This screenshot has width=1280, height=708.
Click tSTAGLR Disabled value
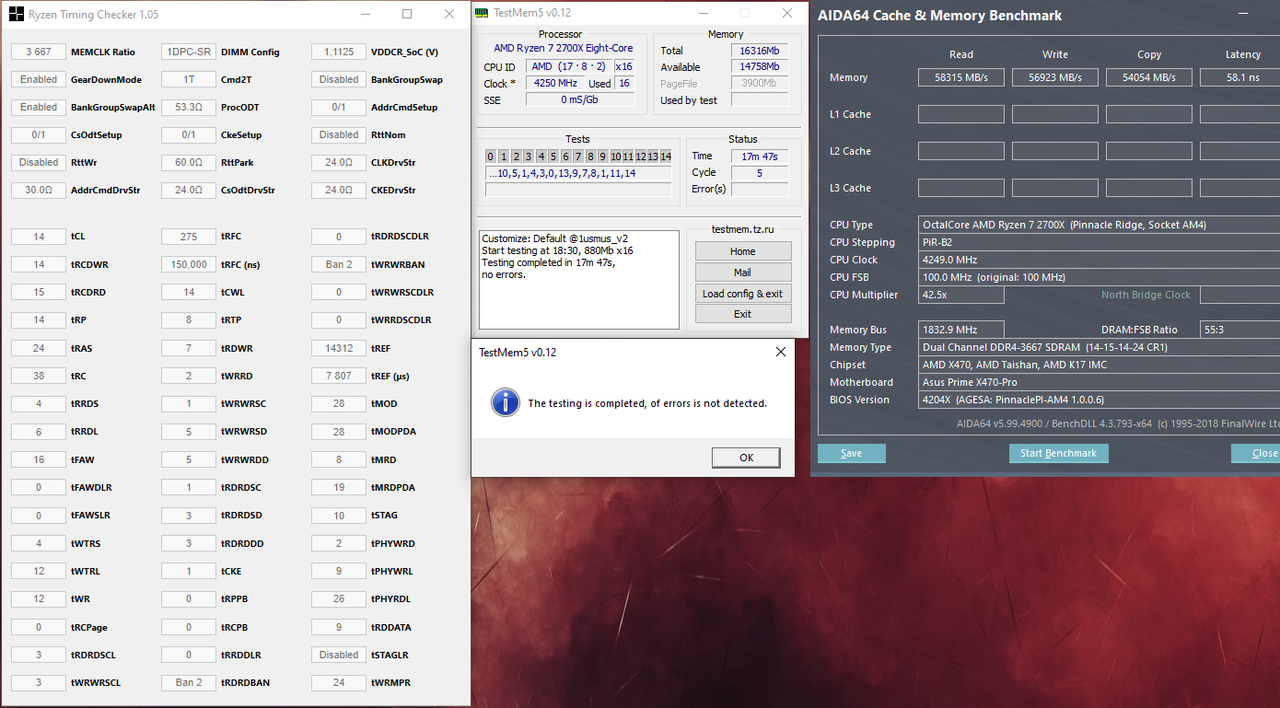click(x=339, y=655)
